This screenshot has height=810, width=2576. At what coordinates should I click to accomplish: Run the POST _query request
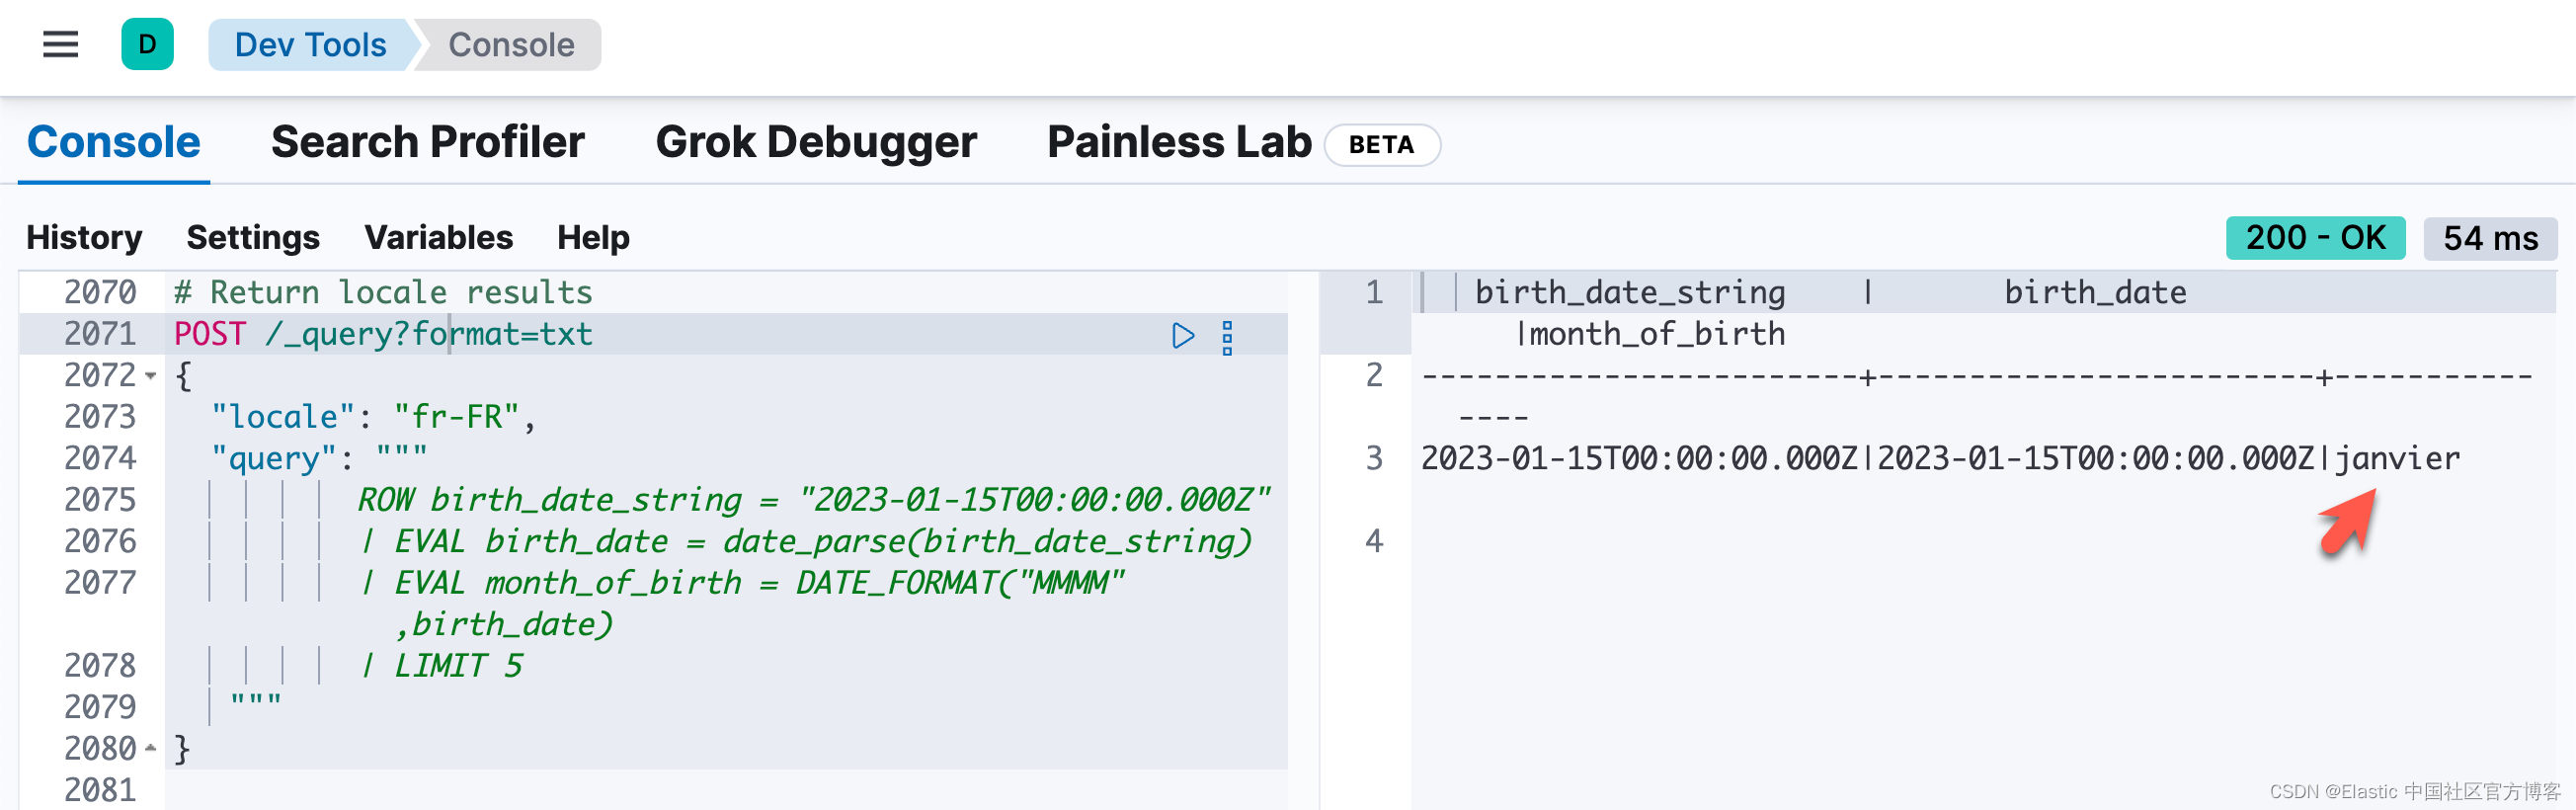1183,335
